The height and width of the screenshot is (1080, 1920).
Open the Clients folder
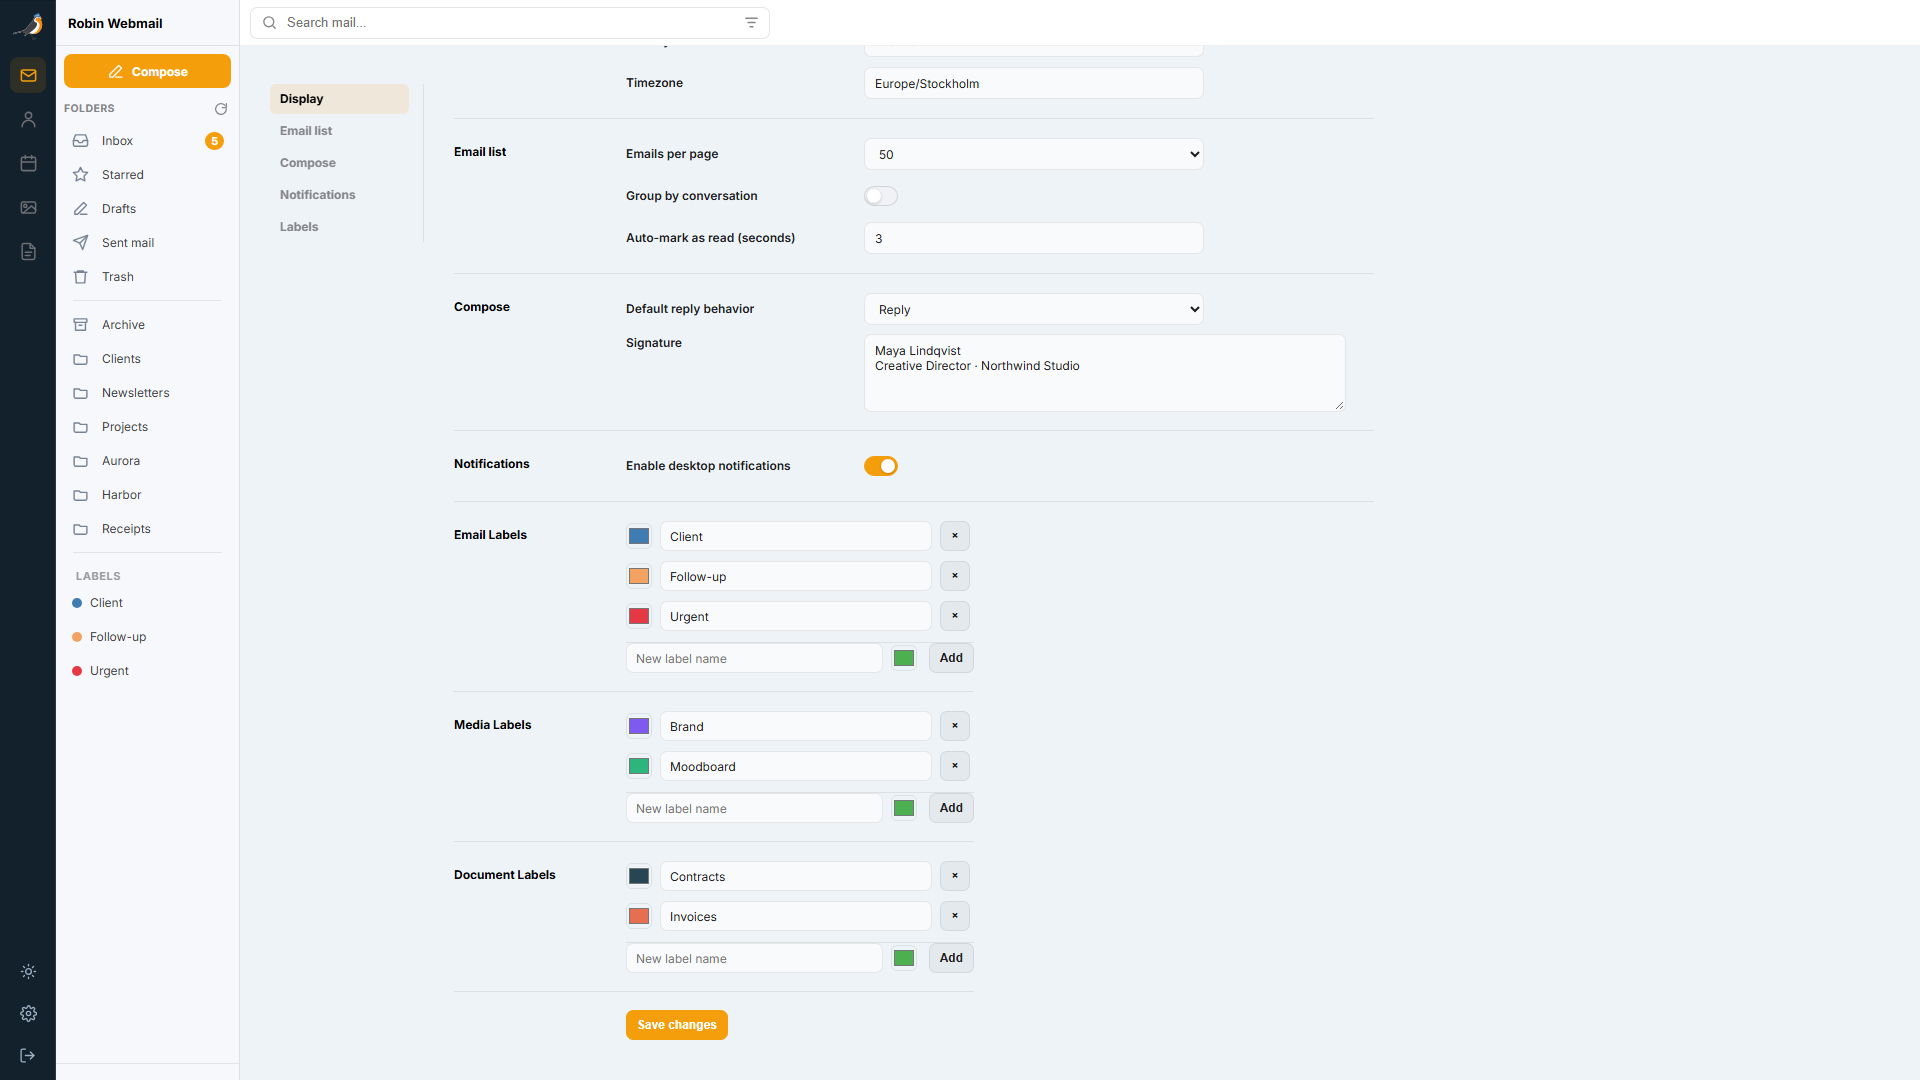coord(147,359)
